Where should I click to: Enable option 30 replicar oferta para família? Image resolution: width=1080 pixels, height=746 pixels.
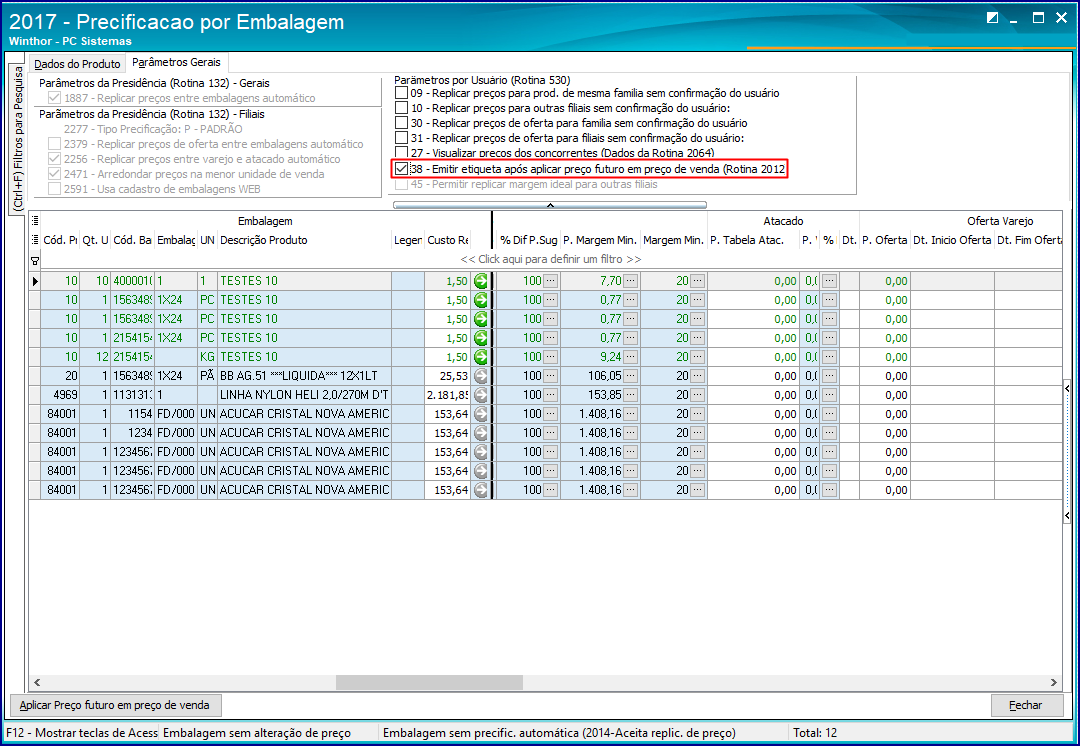tap(402, 123)
